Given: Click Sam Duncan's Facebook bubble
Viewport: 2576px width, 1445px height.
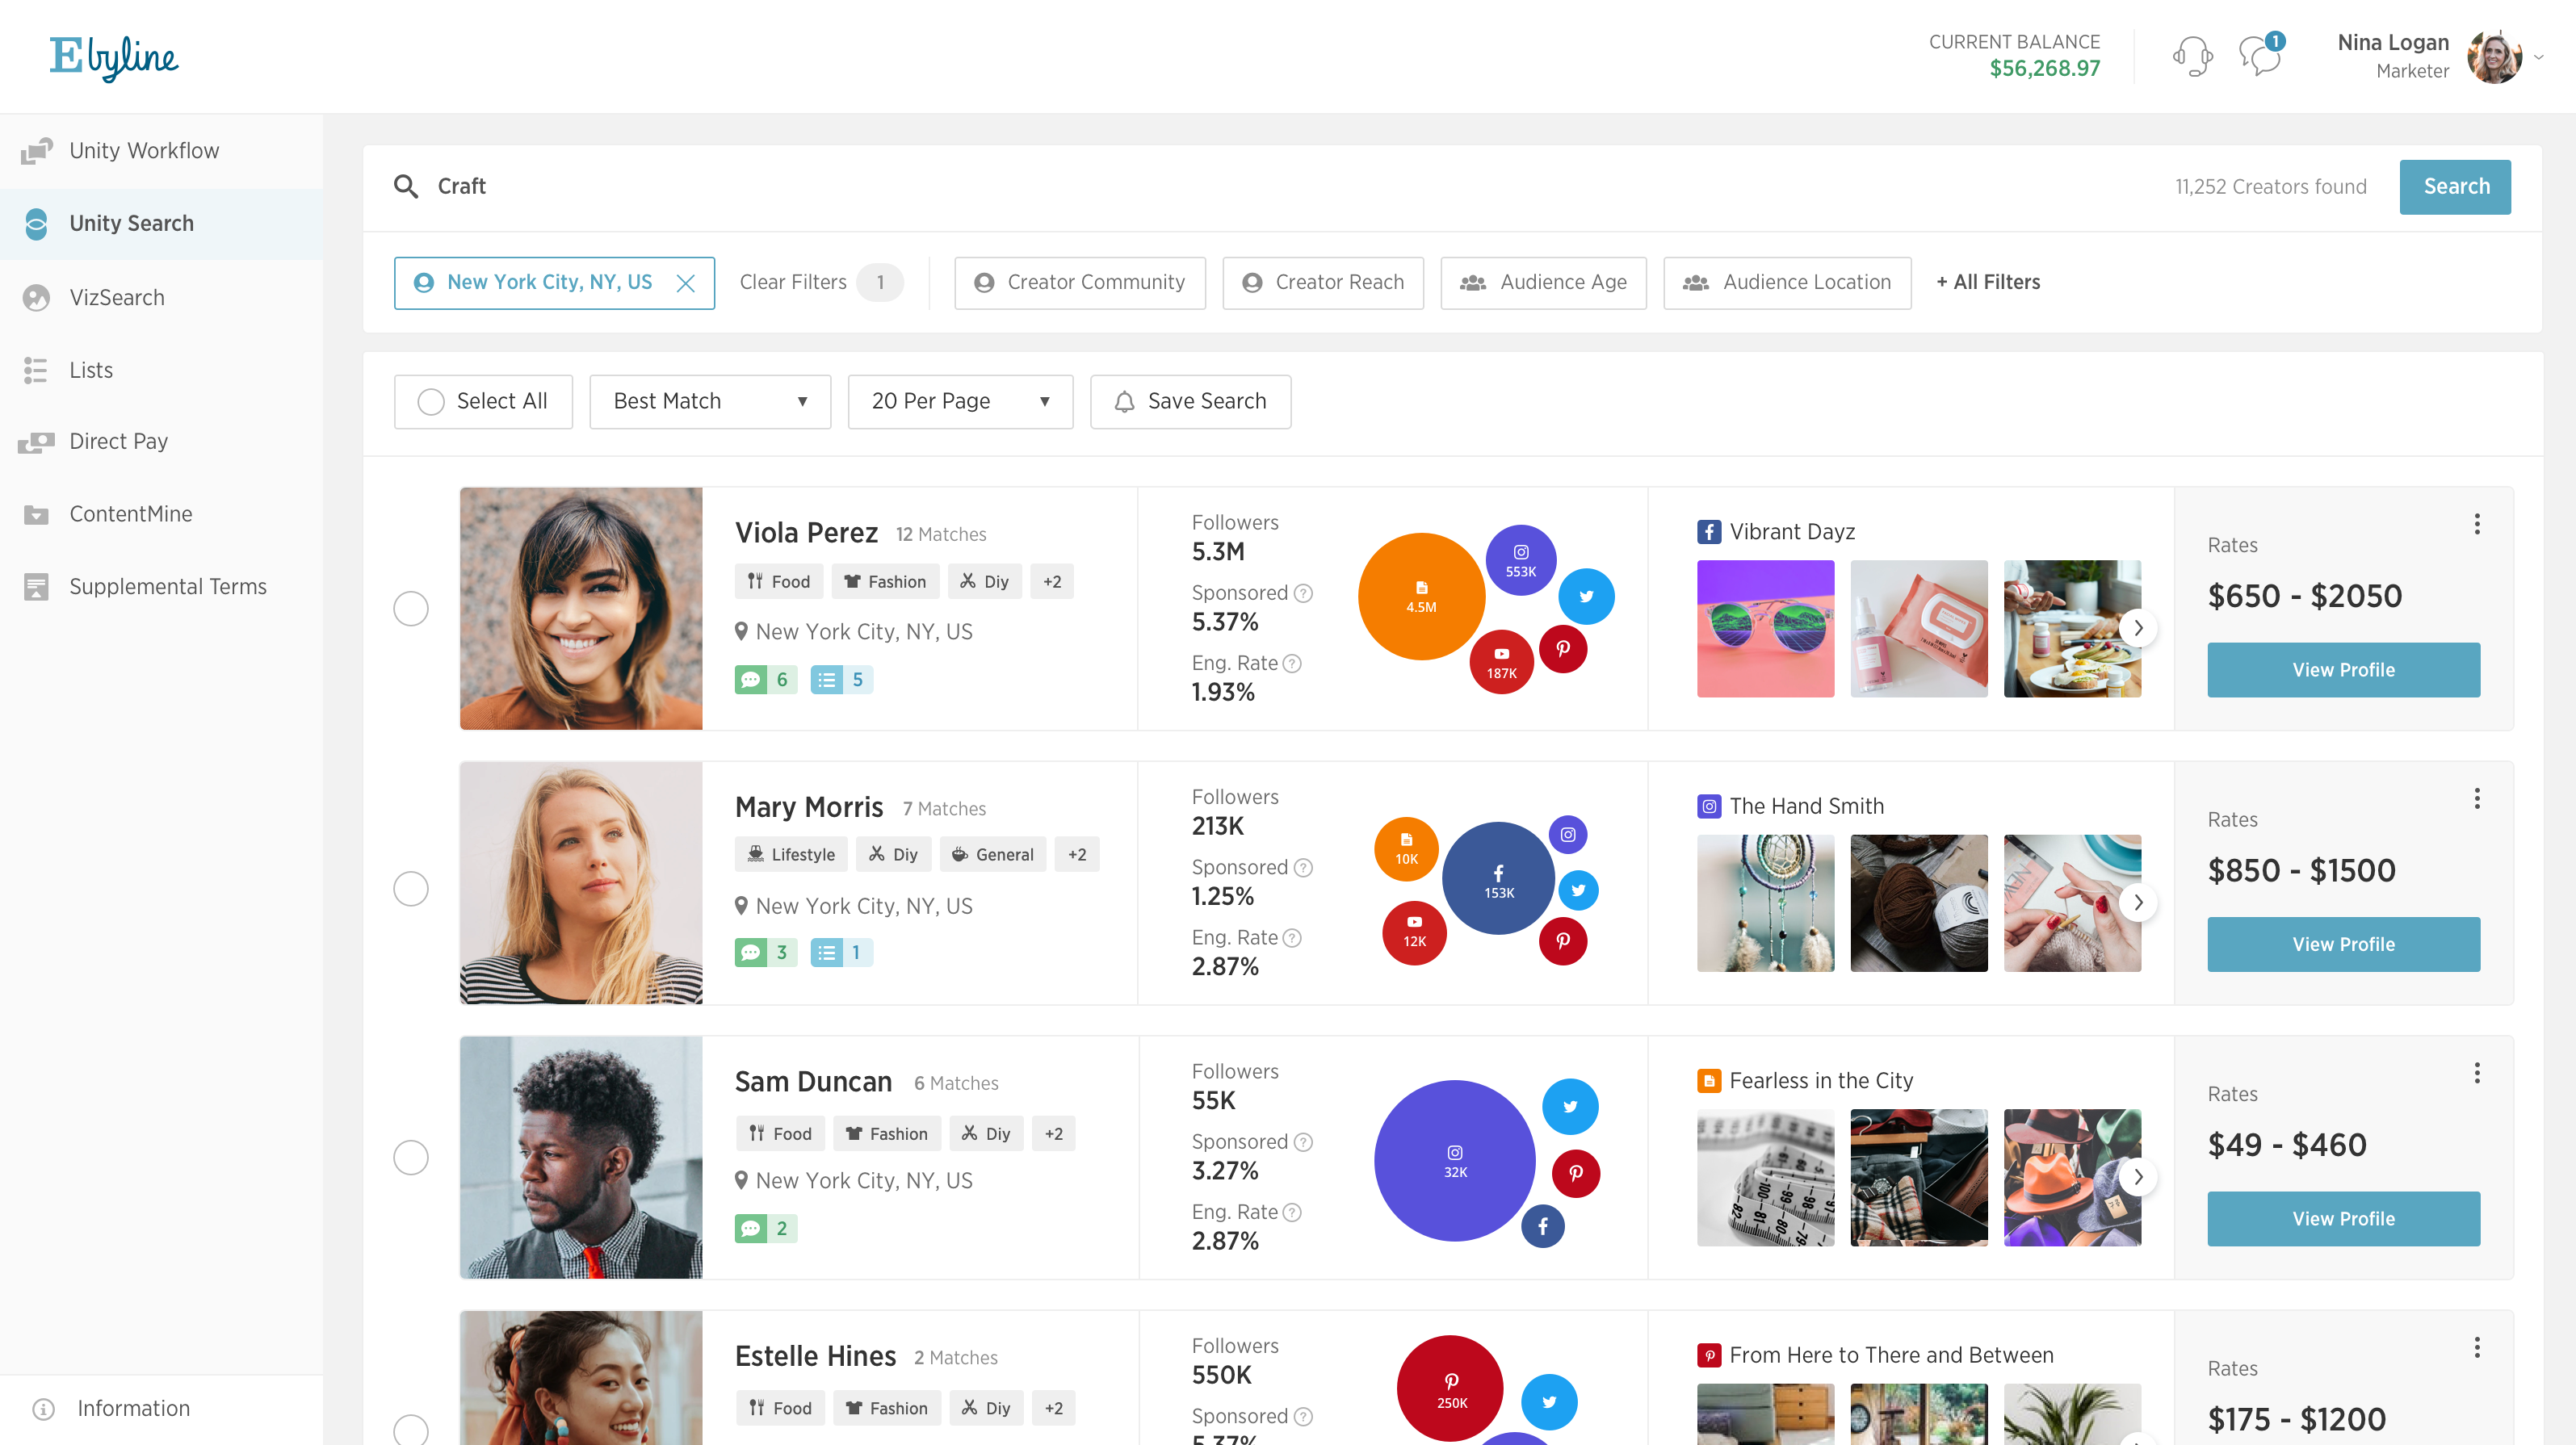Looking at the screenshot, I should (x=1543, y=1226).
